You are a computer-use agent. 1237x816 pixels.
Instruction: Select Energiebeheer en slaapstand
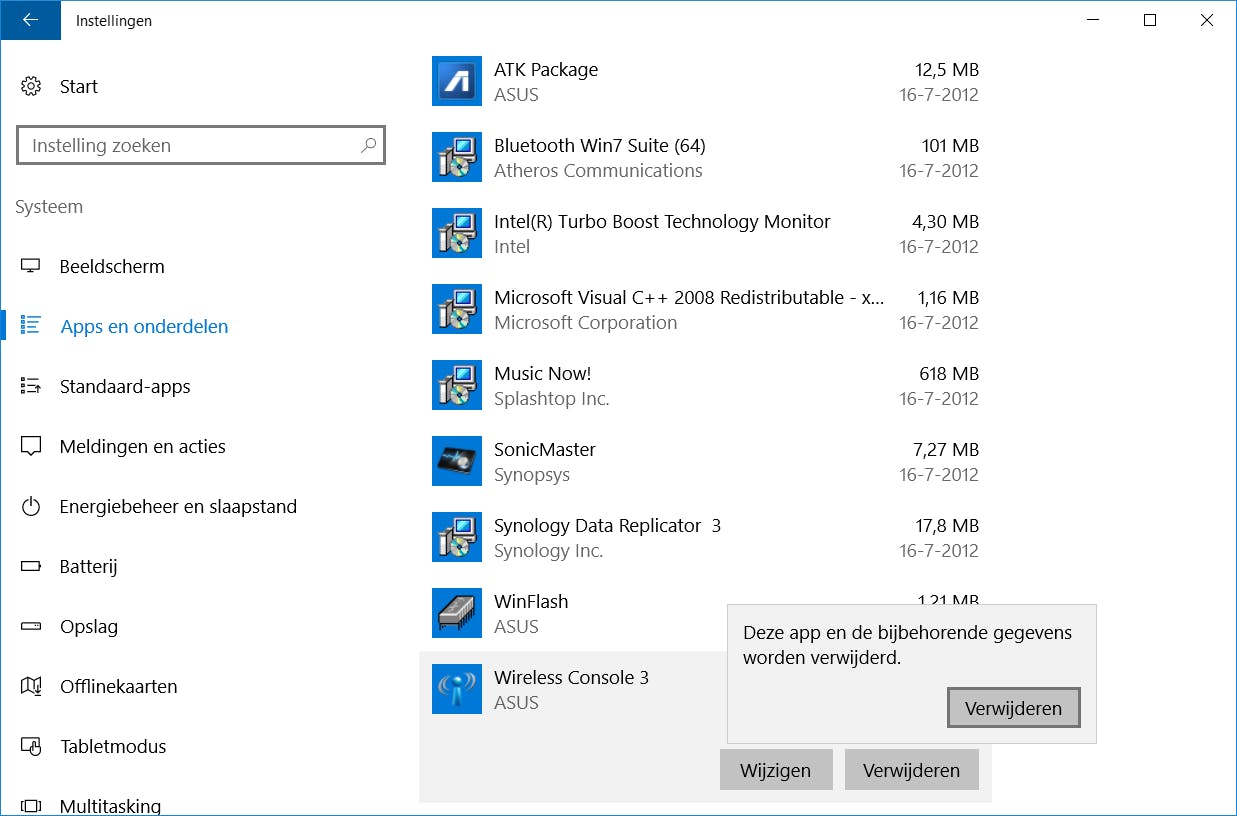178,507
